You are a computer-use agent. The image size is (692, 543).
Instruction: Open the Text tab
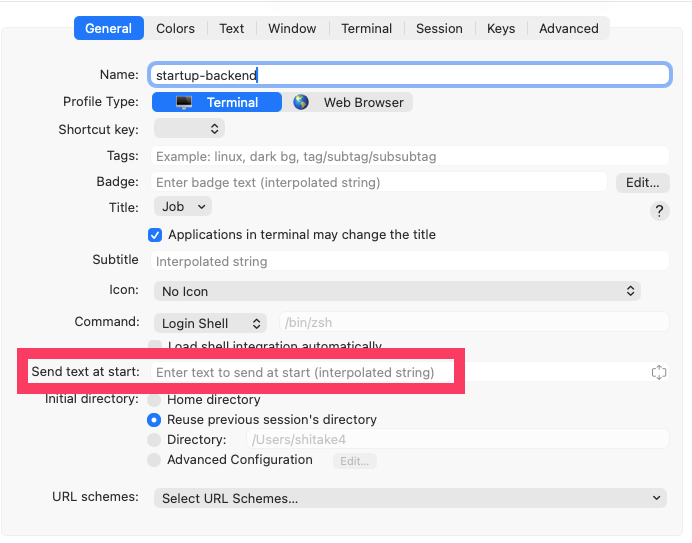[232, 28]
